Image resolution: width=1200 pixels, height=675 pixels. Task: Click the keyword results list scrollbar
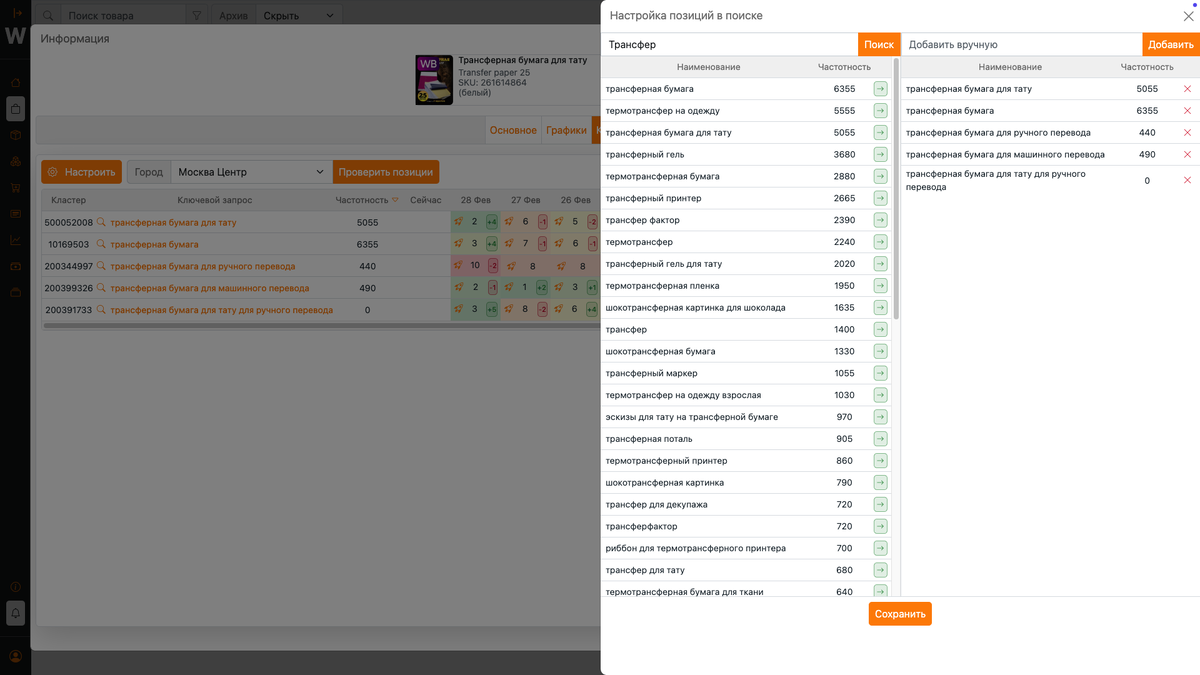point(896,190)
